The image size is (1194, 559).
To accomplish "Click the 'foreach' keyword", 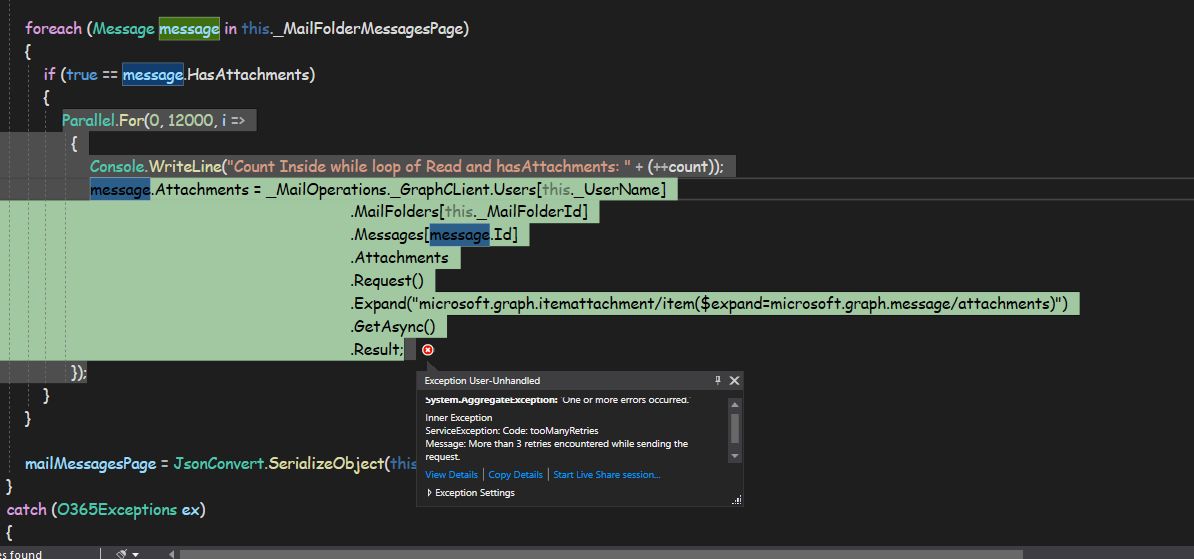I will 53,29.
